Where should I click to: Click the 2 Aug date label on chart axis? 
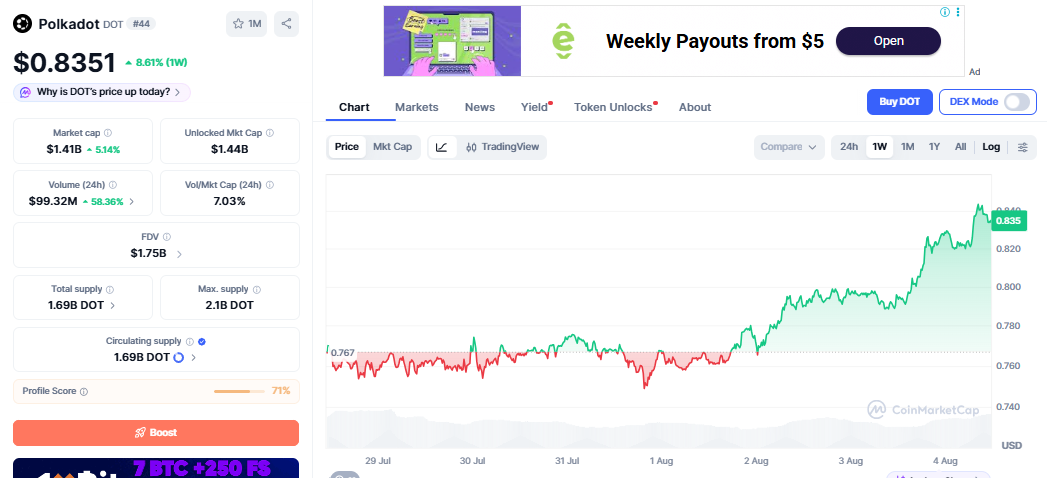click(x=756, y=461)
